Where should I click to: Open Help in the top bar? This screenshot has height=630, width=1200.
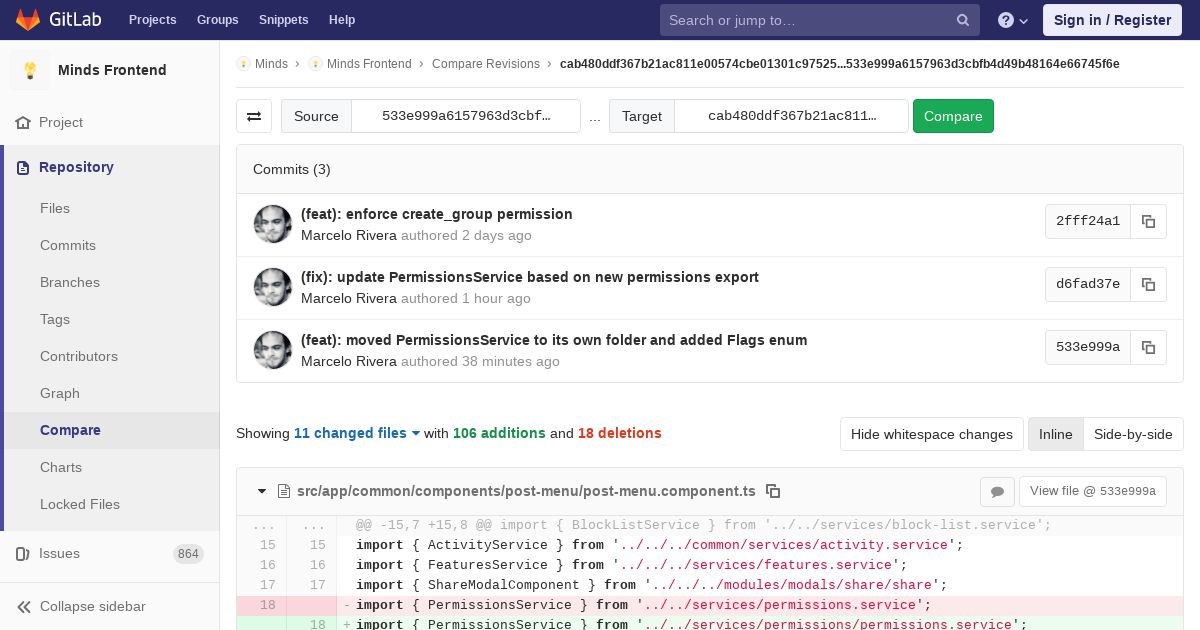click(x=342, y=20)
